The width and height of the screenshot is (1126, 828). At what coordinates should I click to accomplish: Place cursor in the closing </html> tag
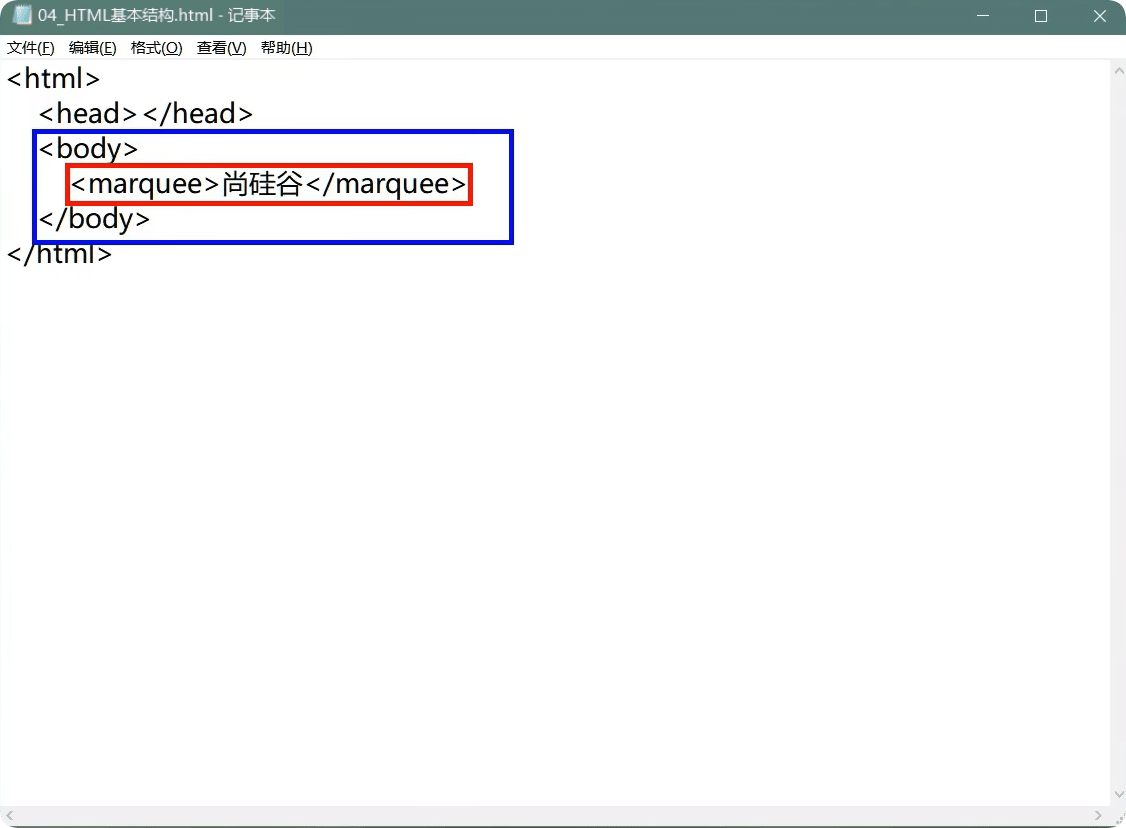[x=60, y=254]
